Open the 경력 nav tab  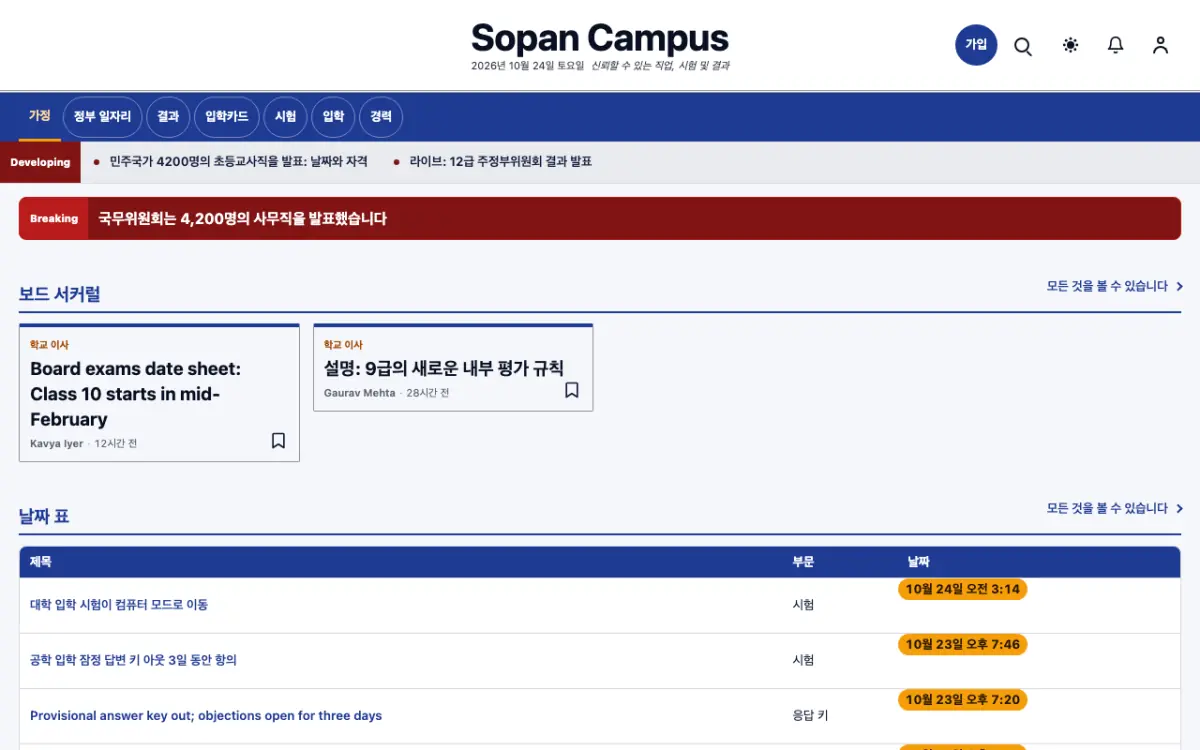[381, 117]
